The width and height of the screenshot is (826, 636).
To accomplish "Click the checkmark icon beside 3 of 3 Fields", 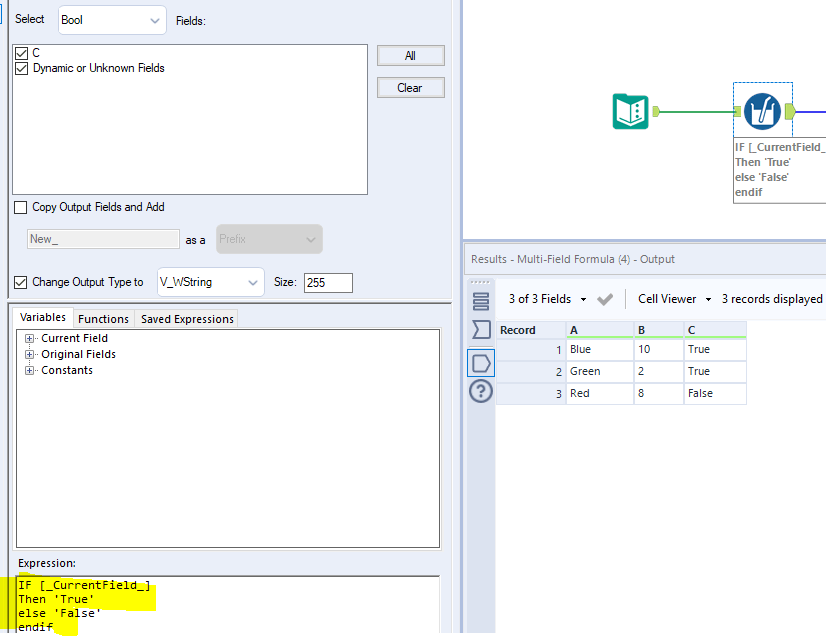I will pos(604,298).
